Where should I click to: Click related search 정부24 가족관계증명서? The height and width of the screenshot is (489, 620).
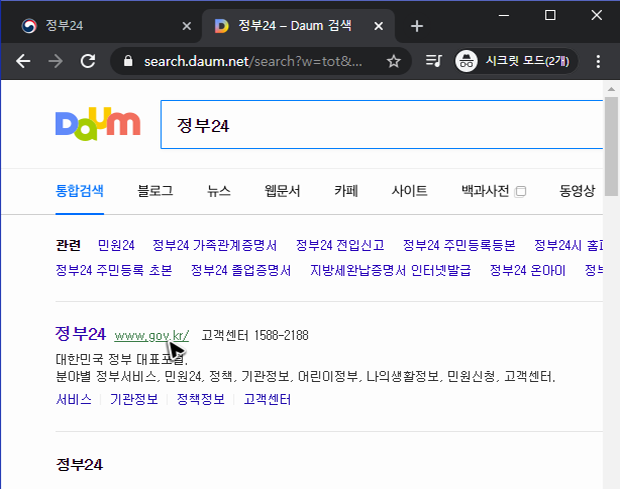pos(215,245)
